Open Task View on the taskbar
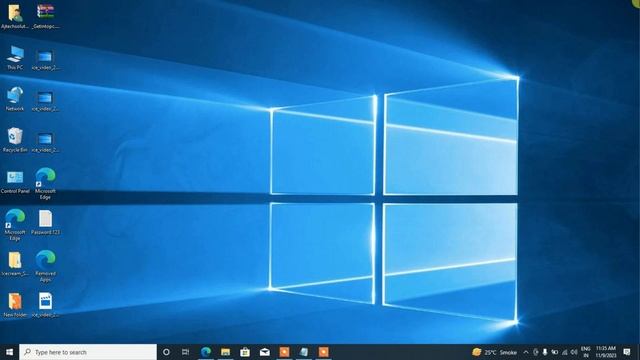The width and height of the screenshot is (640, 360). 186,352
